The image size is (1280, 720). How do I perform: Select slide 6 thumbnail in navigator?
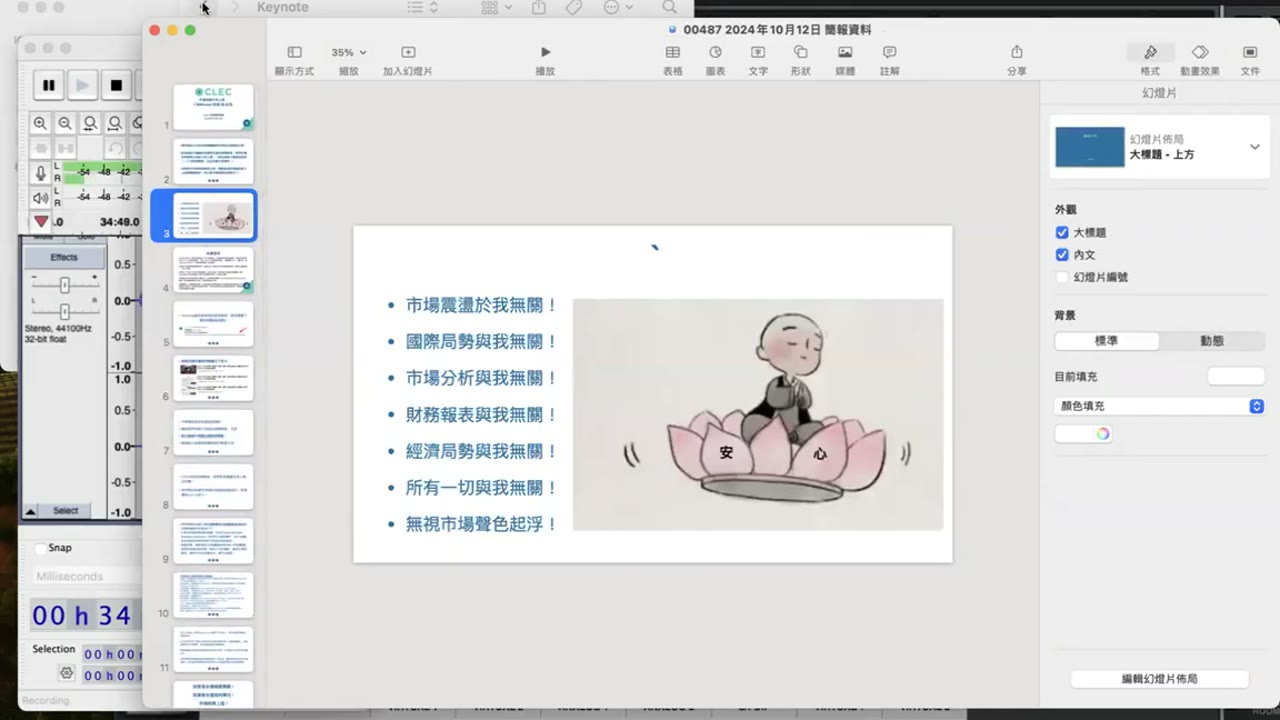tap(213, 378)
